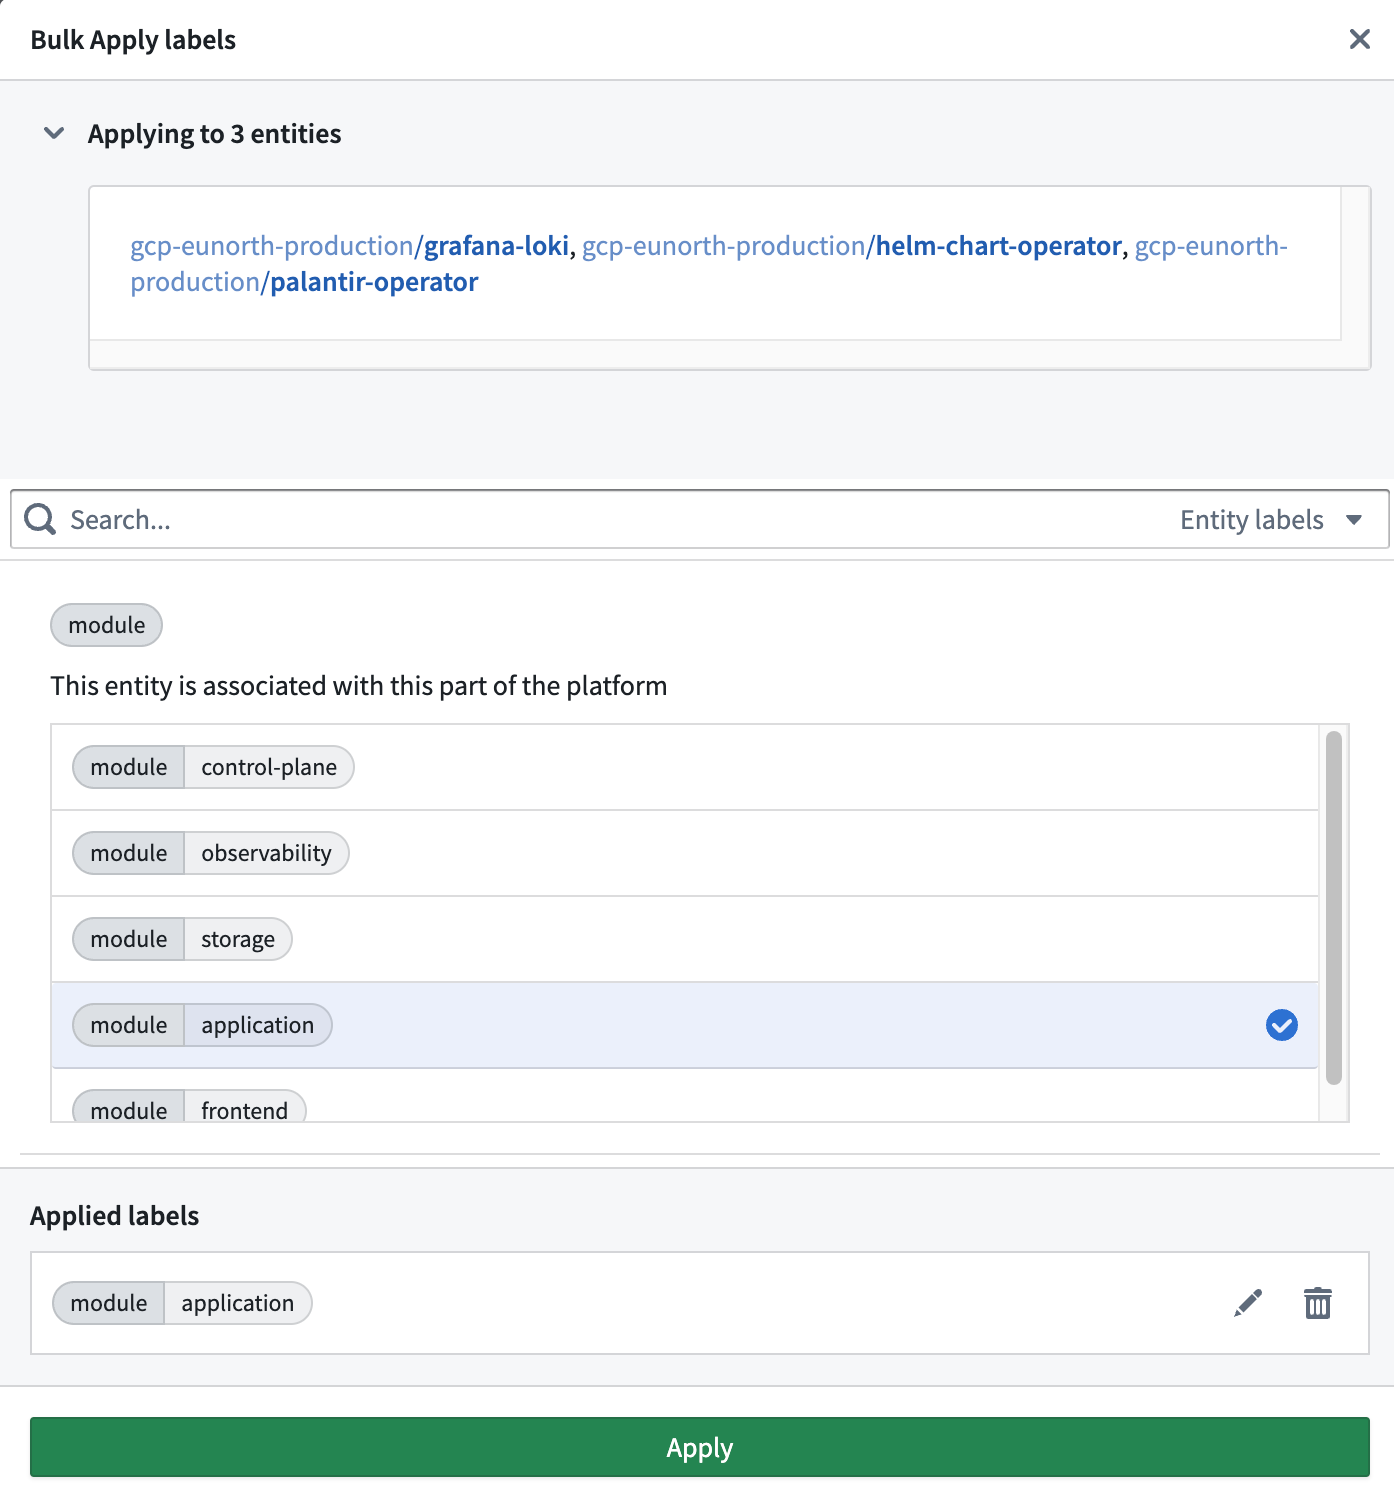Click the green Apply button

(x=699, y=1447)
